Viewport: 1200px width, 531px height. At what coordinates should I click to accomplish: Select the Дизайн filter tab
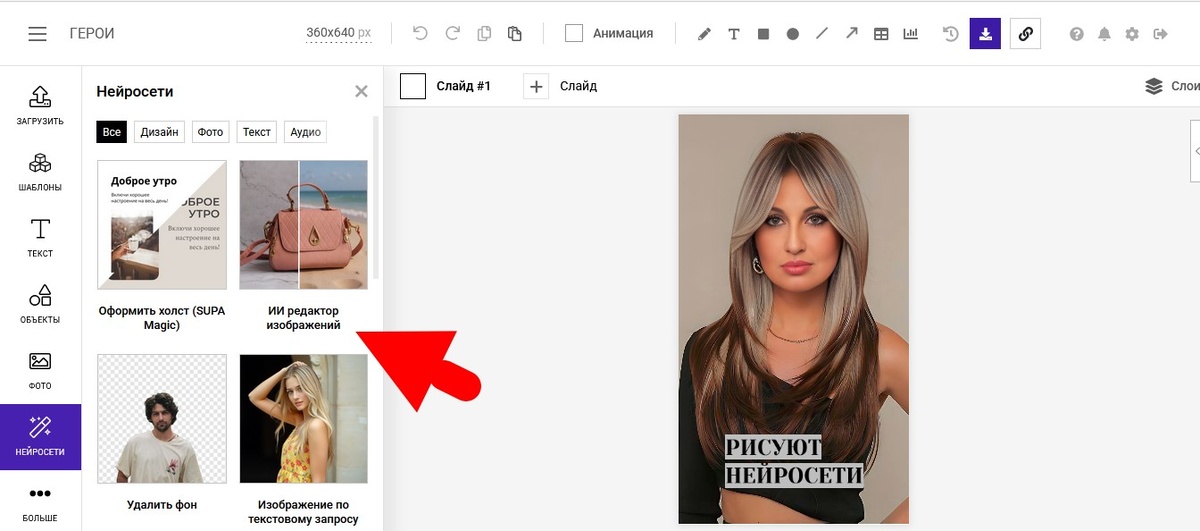[x=159, y=132]
